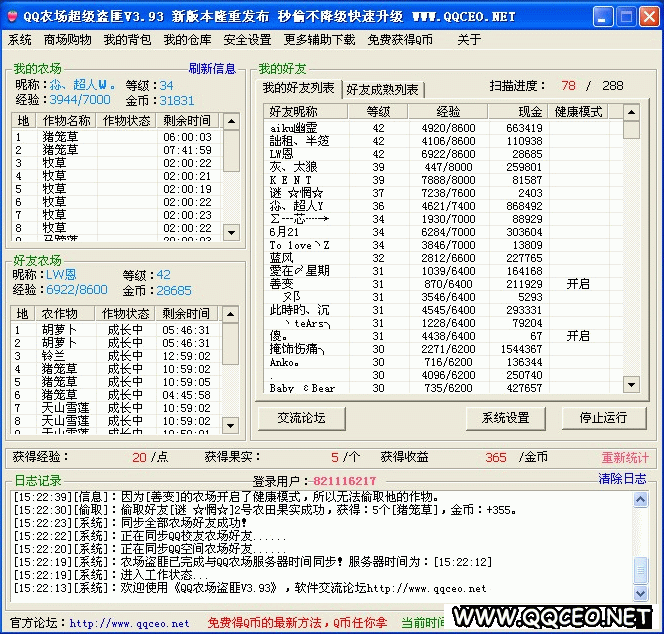The height and width of the screenshot is (634, 664).
Task: Select friend row Baby ♡Bear
Action: click(443, 388)
